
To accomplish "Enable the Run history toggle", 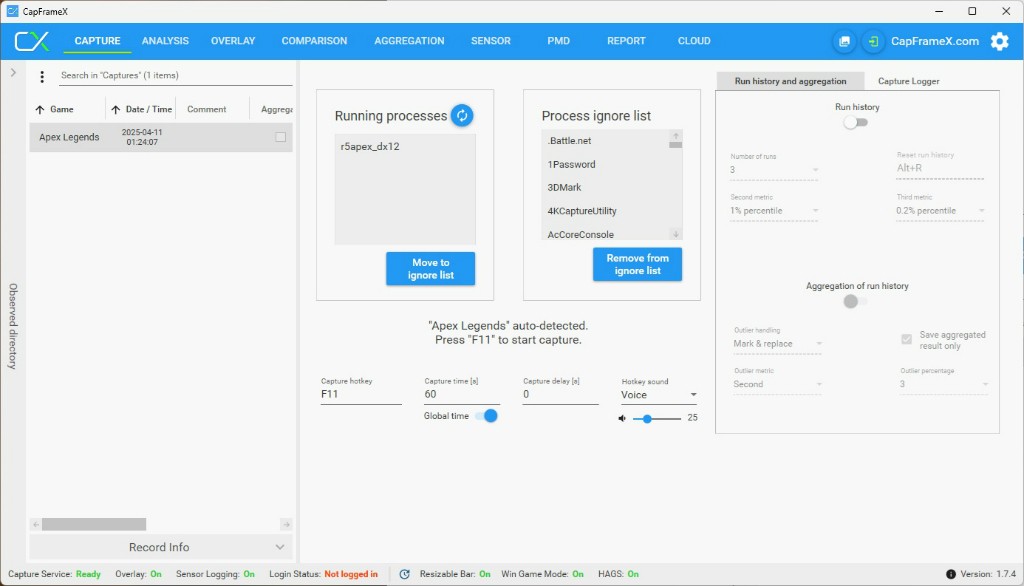I will [855, 122].
